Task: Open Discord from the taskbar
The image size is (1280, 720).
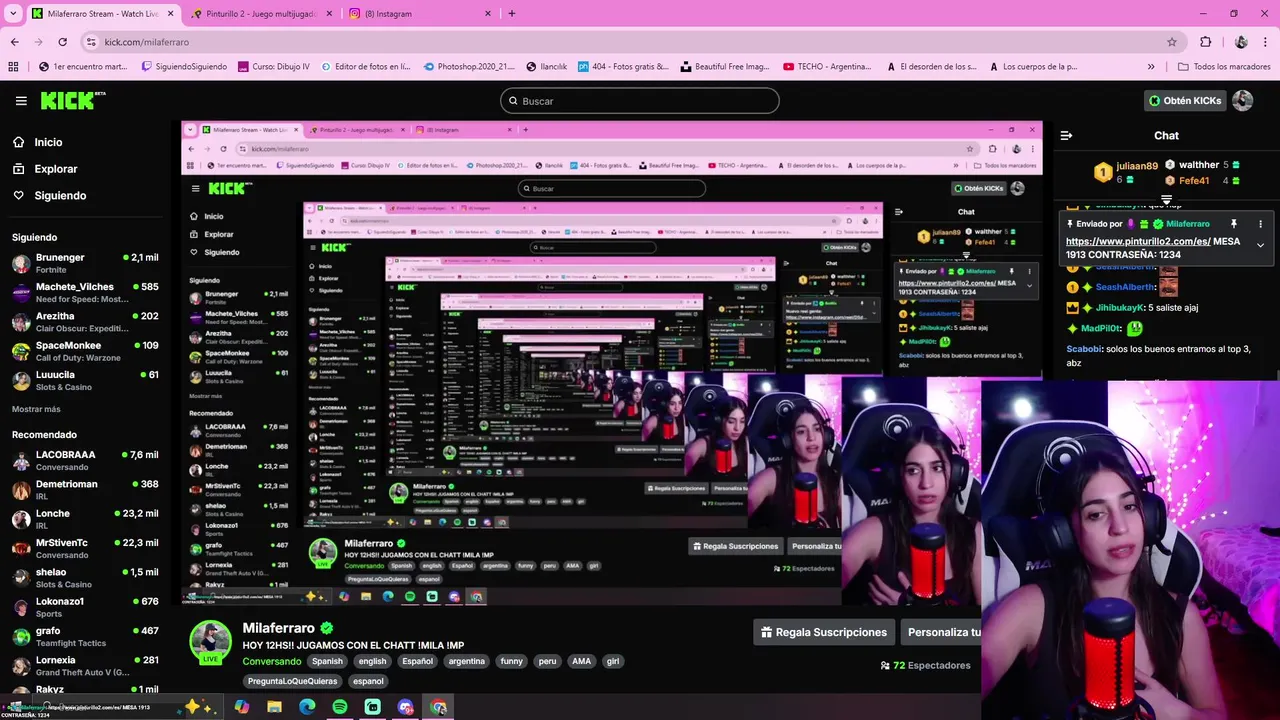Action: point(405,707)
